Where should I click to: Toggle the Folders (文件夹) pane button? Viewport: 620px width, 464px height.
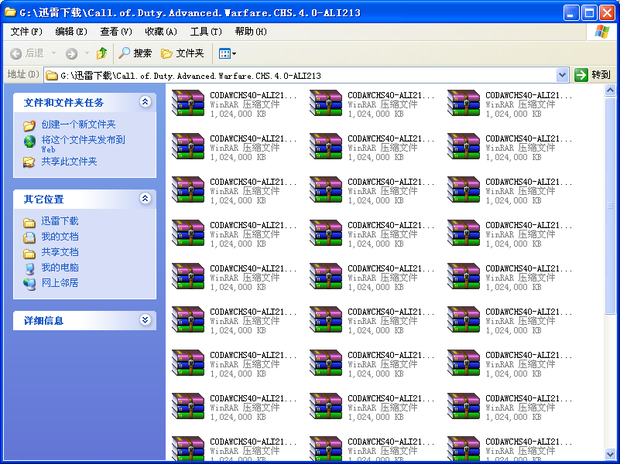point(182,53)
